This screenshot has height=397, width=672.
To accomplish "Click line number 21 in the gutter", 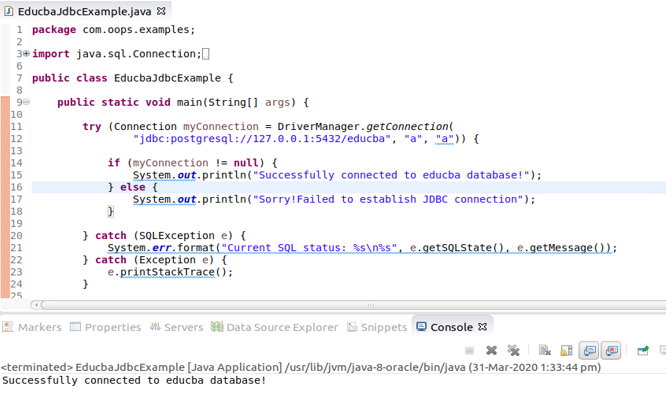I will (x=16, y=248).
